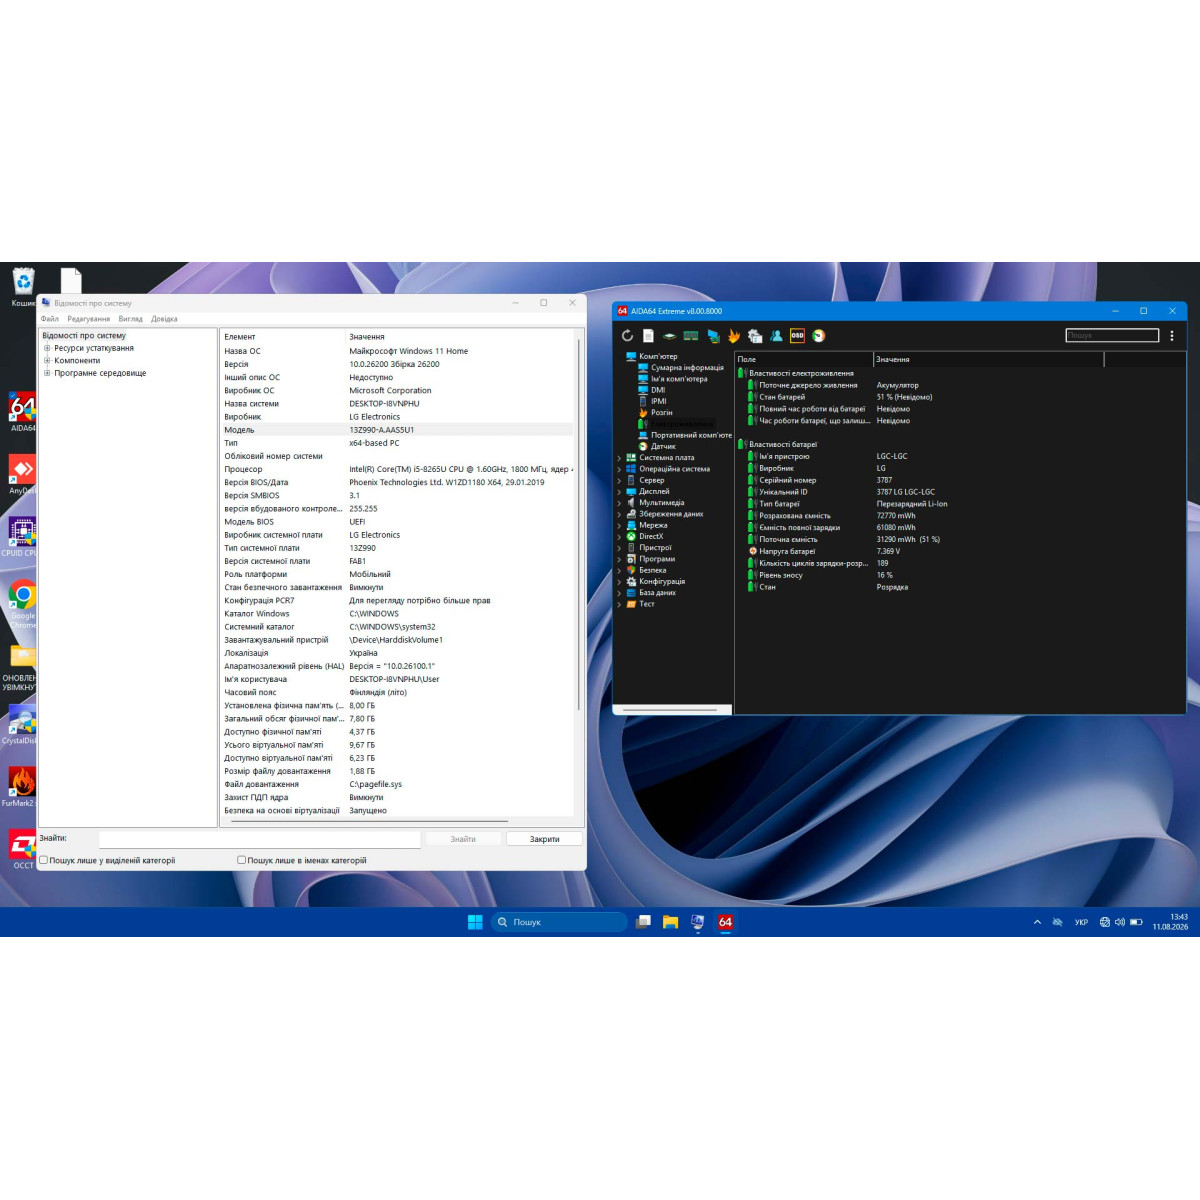Launch the stability test flame icon in AIDA64 toolbar
Image resolution: width=1200 pixels, height=1200 pixels.
[x=734, y=336]
